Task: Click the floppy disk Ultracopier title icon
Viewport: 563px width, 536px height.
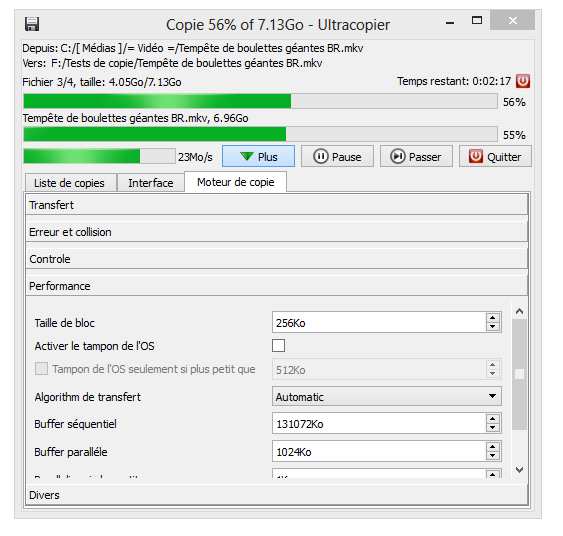Action: 32,24
